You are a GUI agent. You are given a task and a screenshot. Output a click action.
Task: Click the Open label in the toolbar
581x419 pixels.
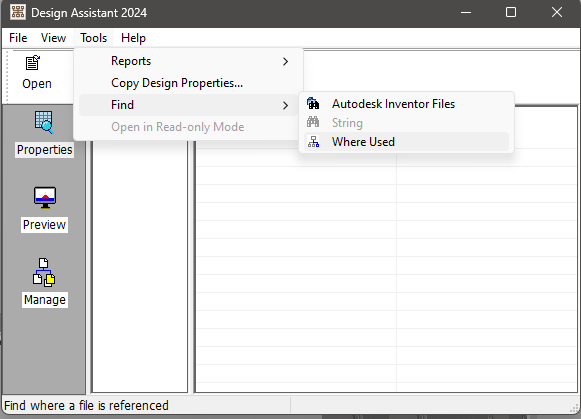[x=37, y=84]
